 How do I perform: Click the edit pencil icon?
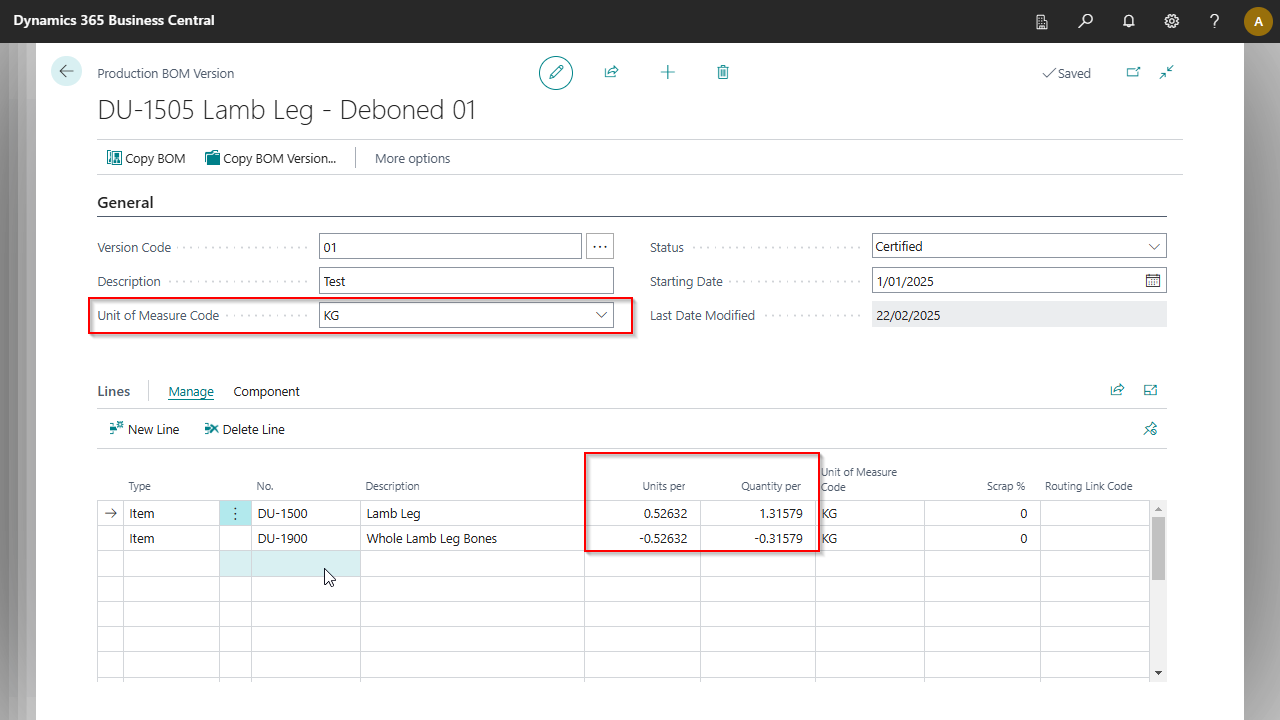pos(556,73)
